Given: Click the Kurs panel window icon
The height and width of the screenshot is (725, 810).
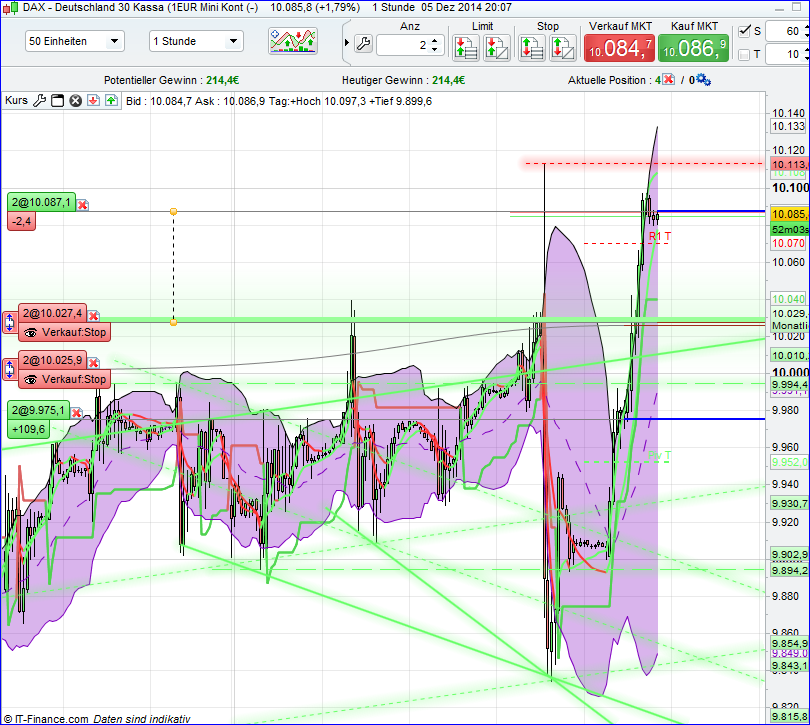Looking at the screenshot, I should pos(57,101).
